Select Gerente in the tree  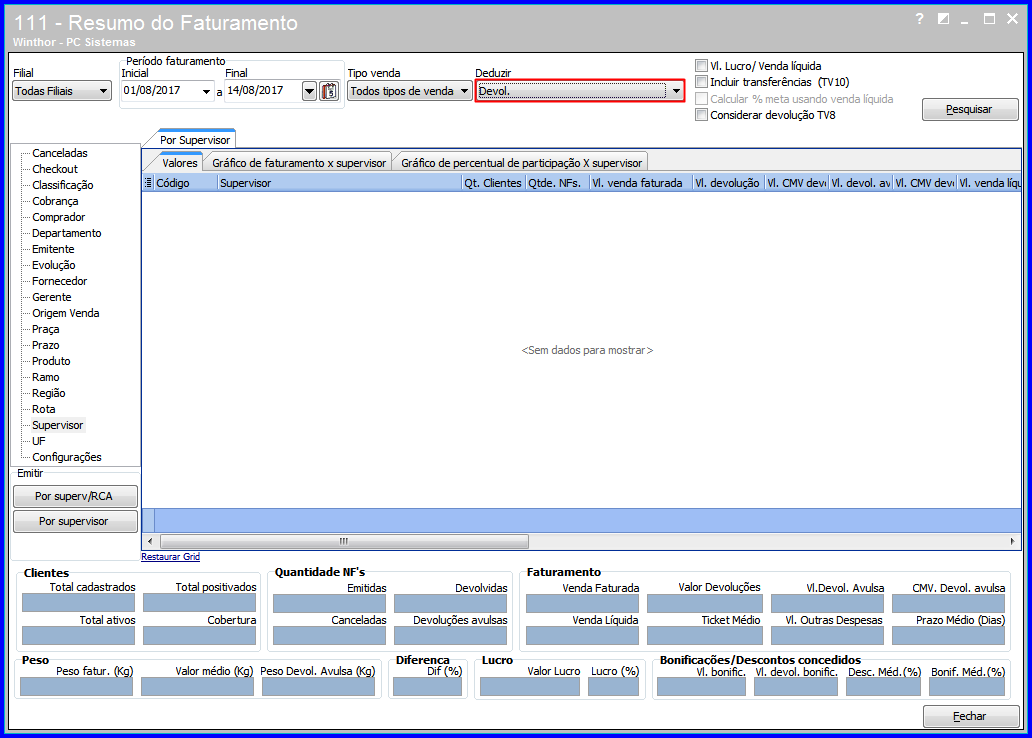click(51, 297)
